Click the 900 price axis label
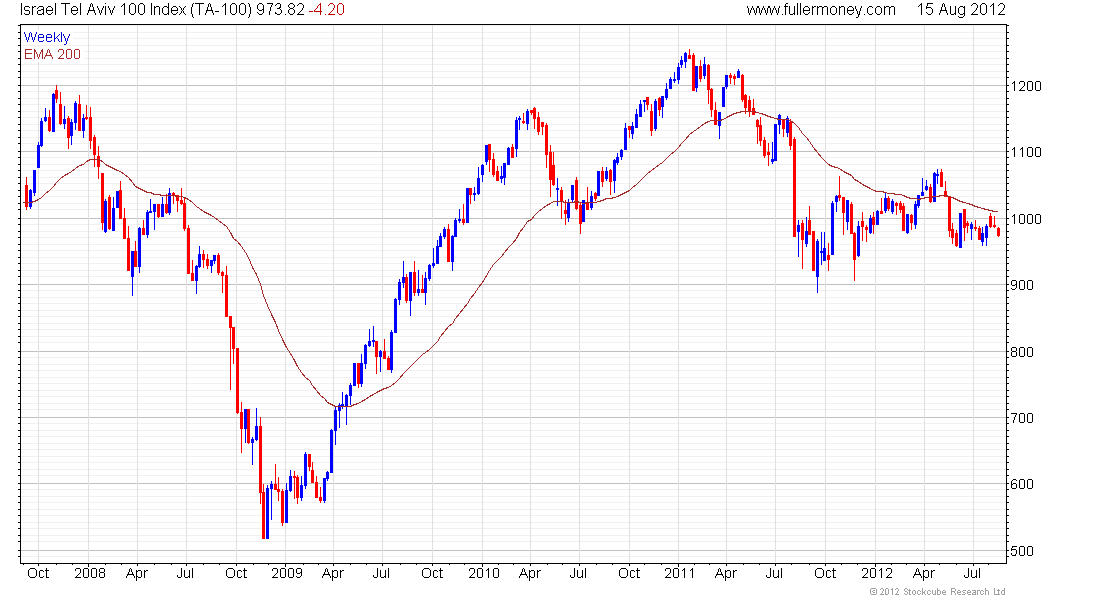 point(1022,285)
